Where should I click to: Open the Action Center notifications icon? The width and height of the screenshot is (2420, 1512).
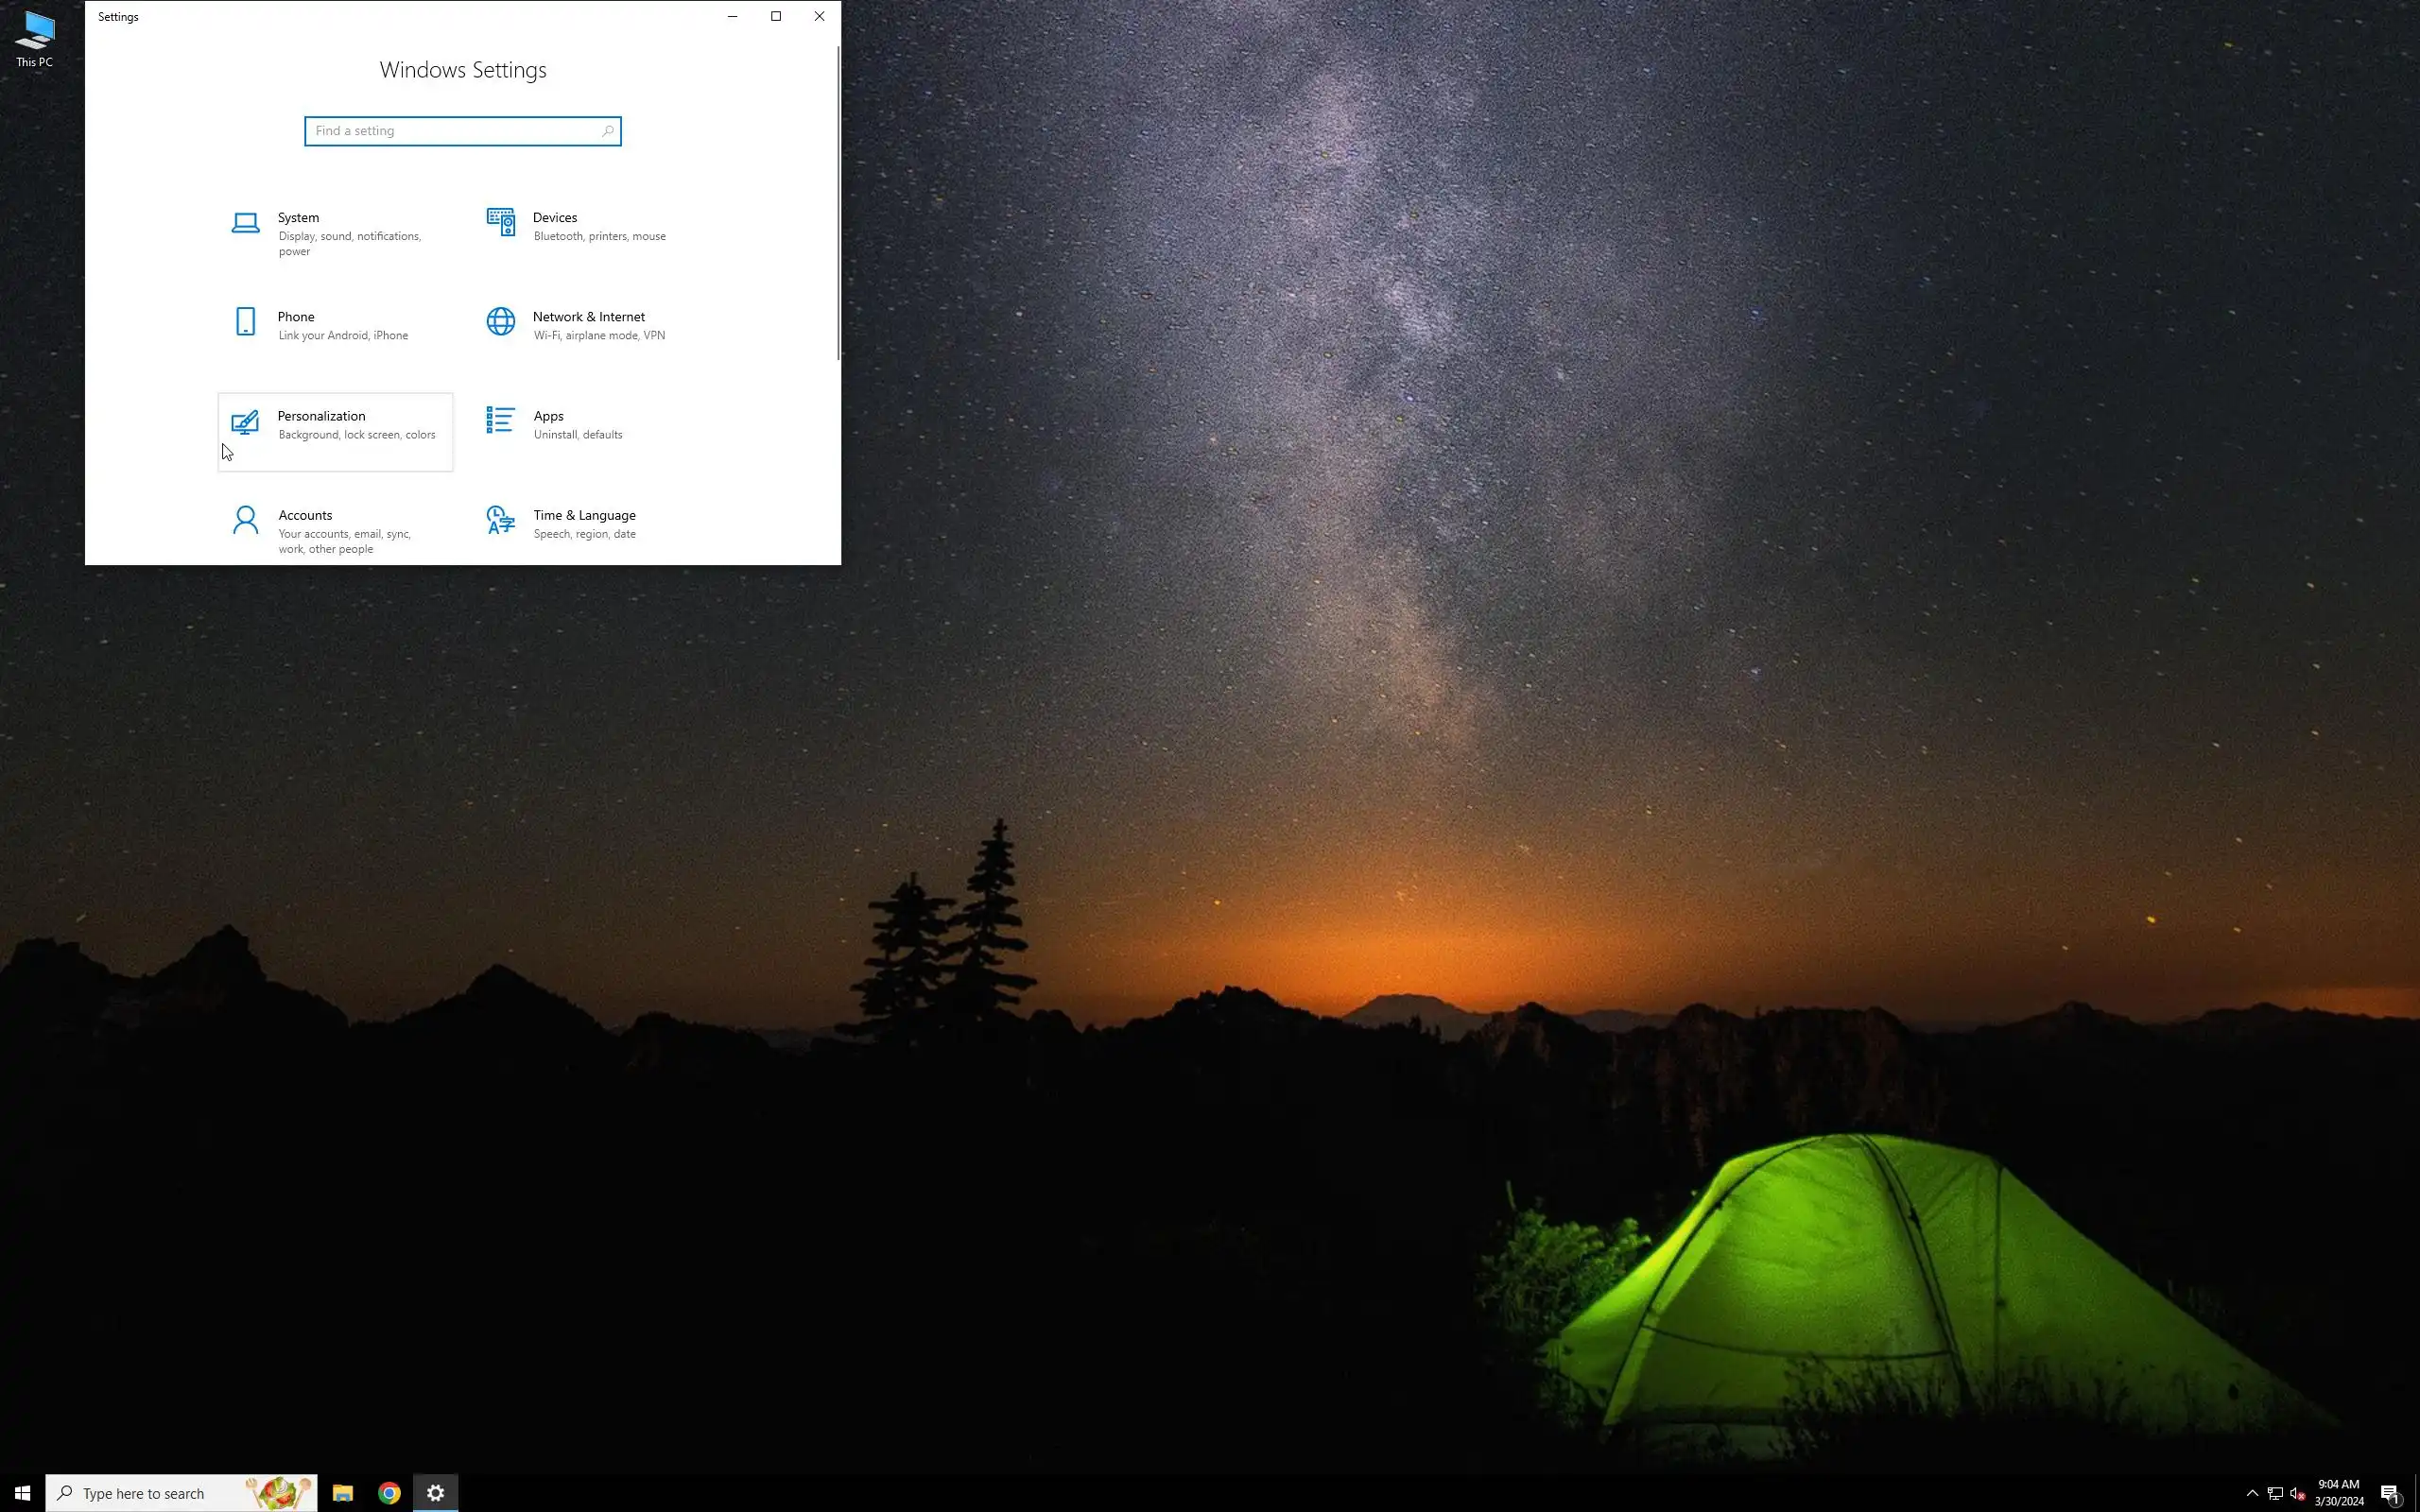tap(2391, 1493)
